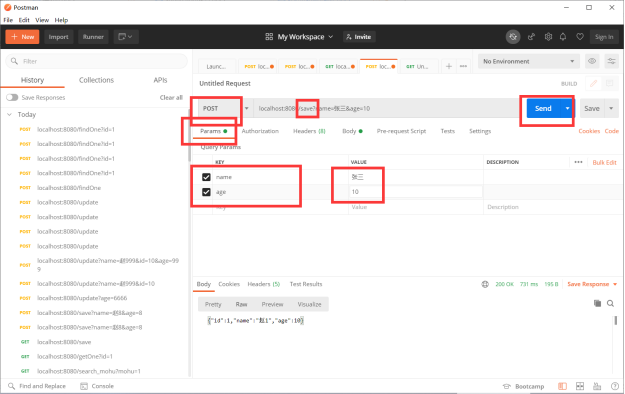625x394 pixels.
Task: Click the heart icon in header
Action: click(x=580, y=37)
